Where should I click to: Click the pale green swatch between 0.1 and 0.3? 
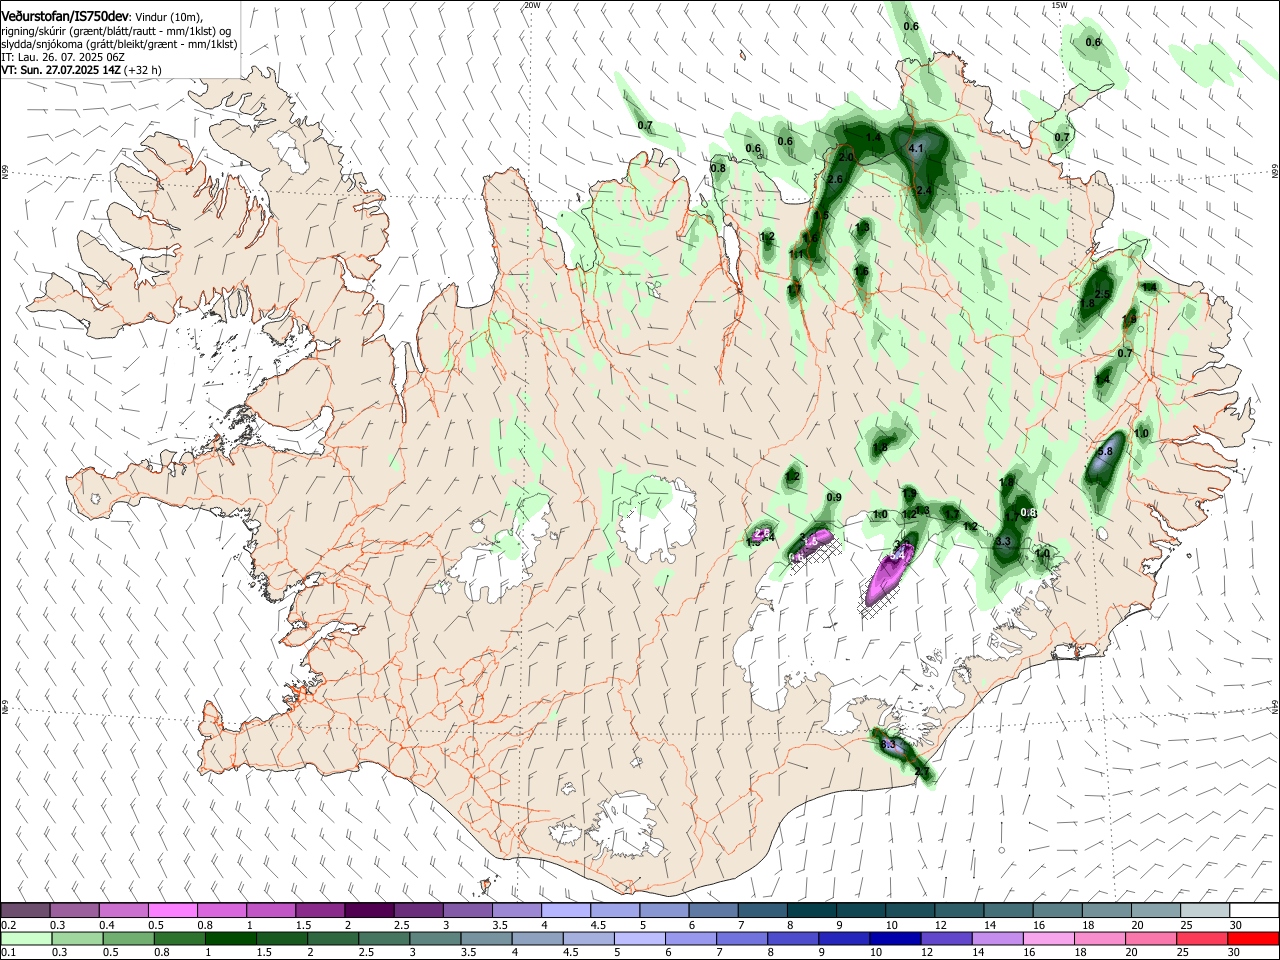pyautogui.click(x=25, y=938)
